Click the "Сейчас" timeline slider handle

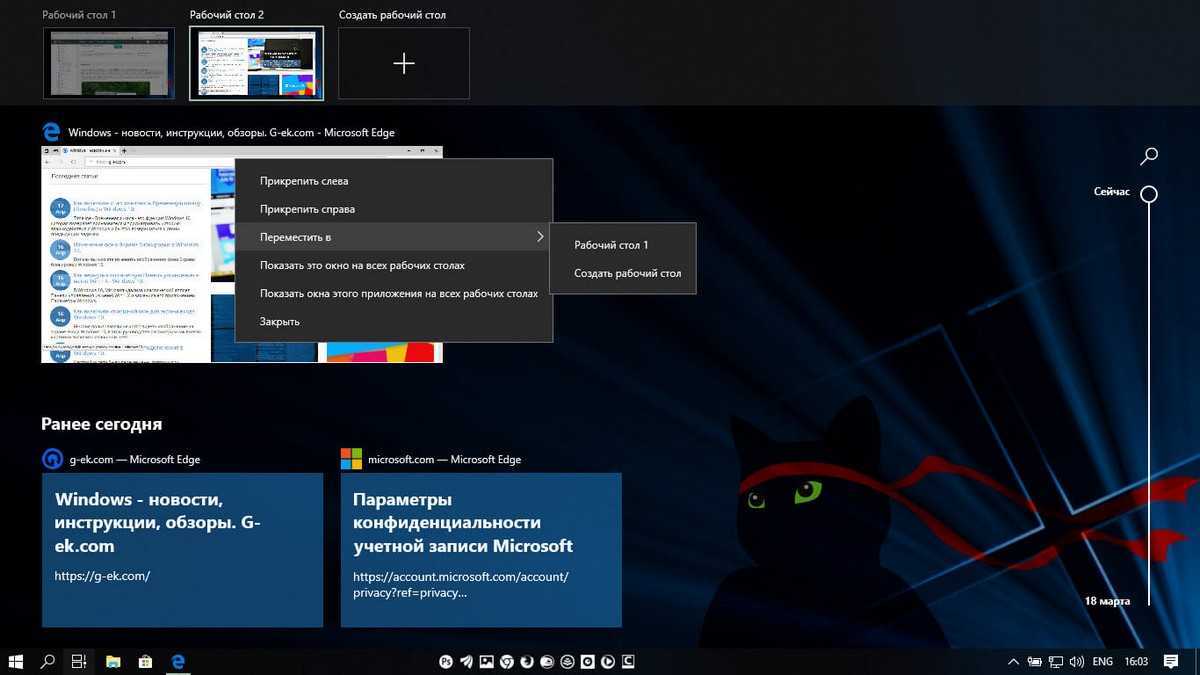(1149, 193)
